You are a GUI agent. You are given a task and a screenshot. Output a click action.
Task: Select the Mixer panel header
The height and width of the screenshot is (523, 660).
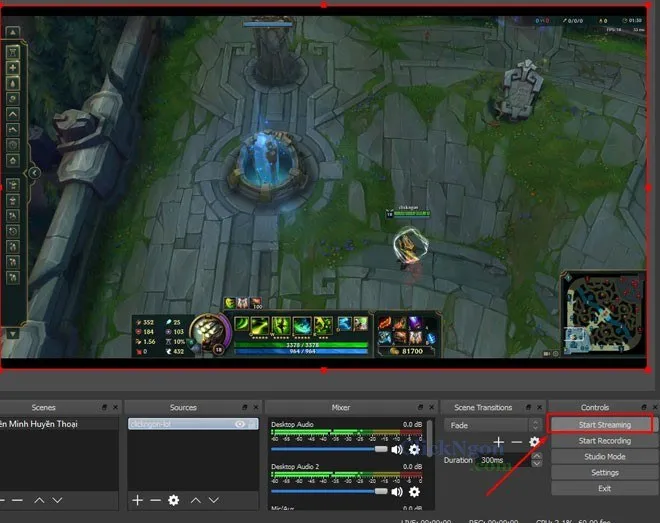click(x=341, y=407)
